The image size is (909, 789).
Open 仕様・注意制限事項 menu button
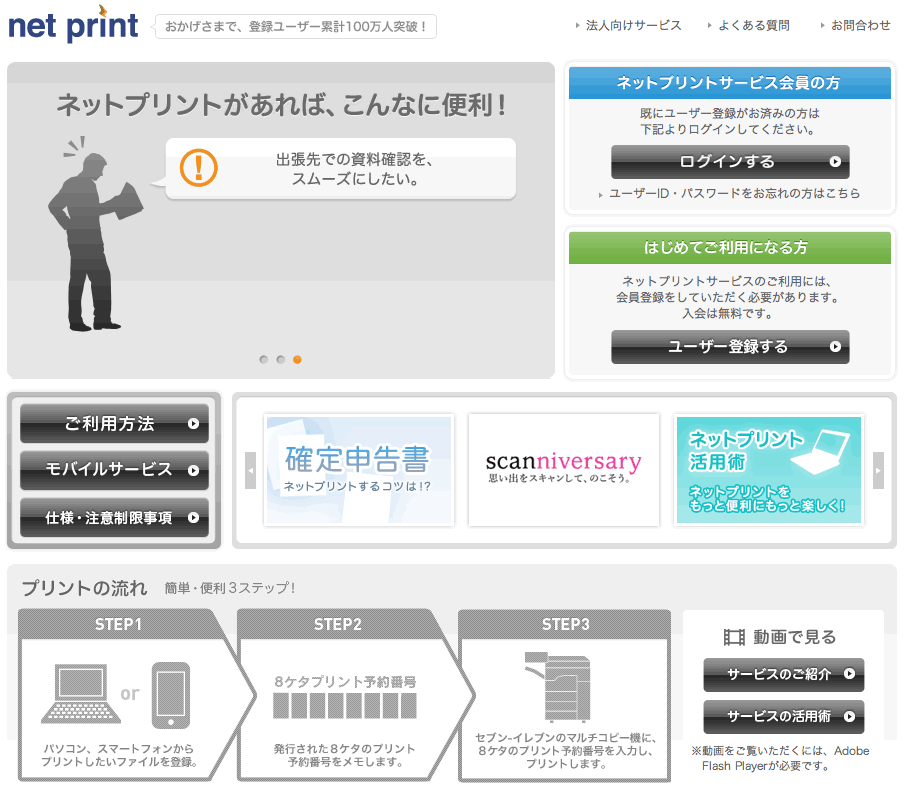click(x=114, y=517)
